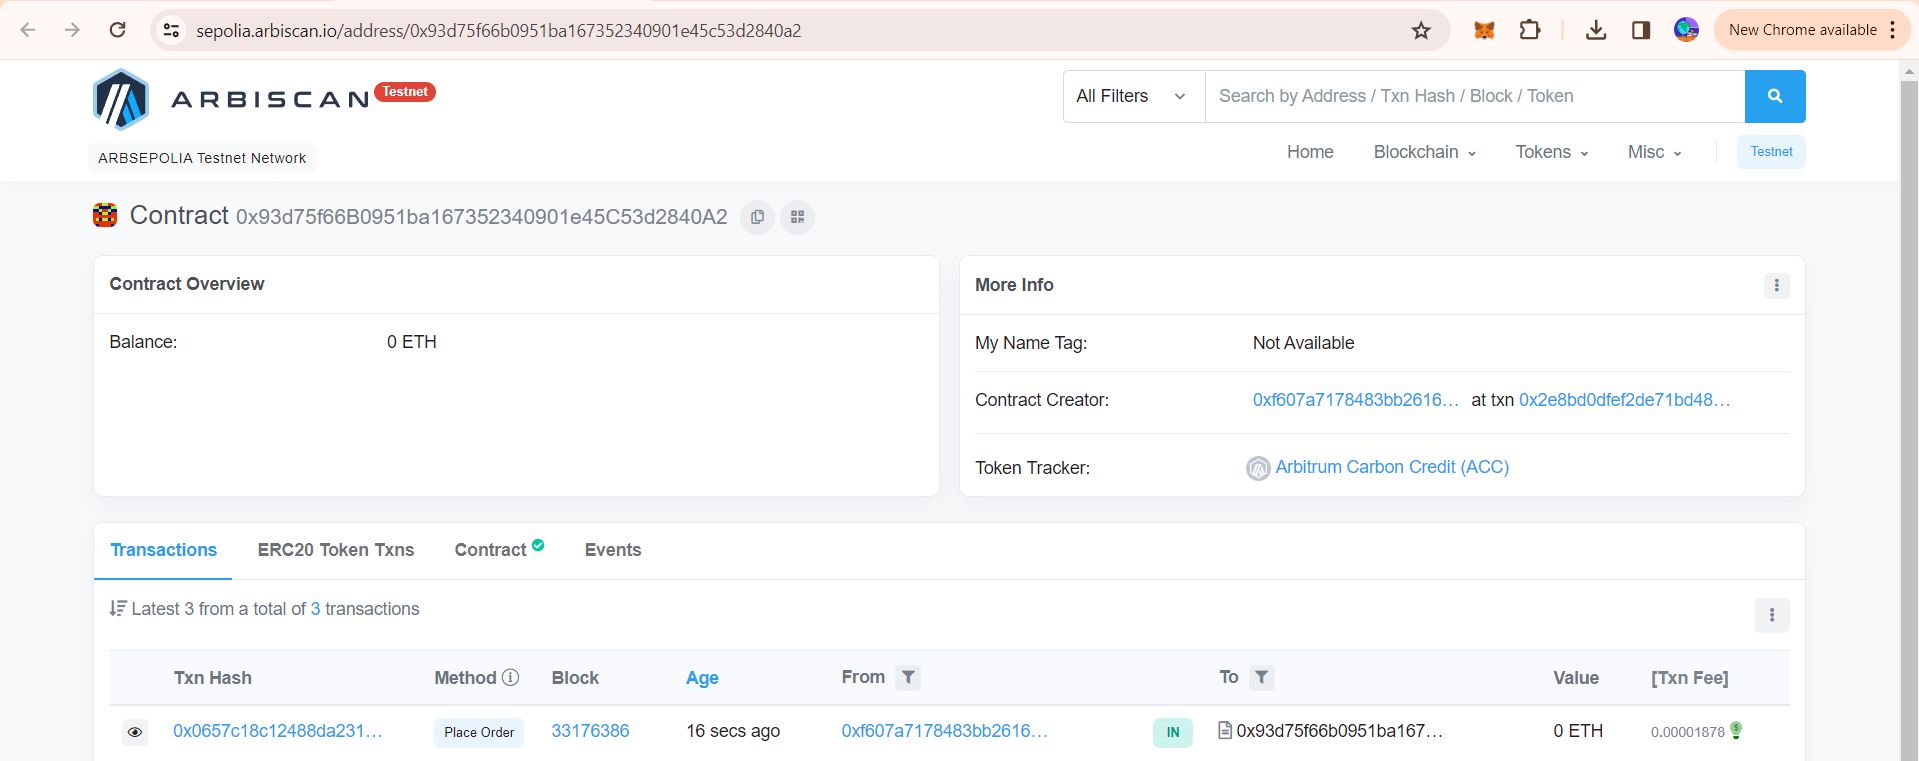1919x761 pixels.
Task: Click the IN direction badge
Action: coord(1173,732)
